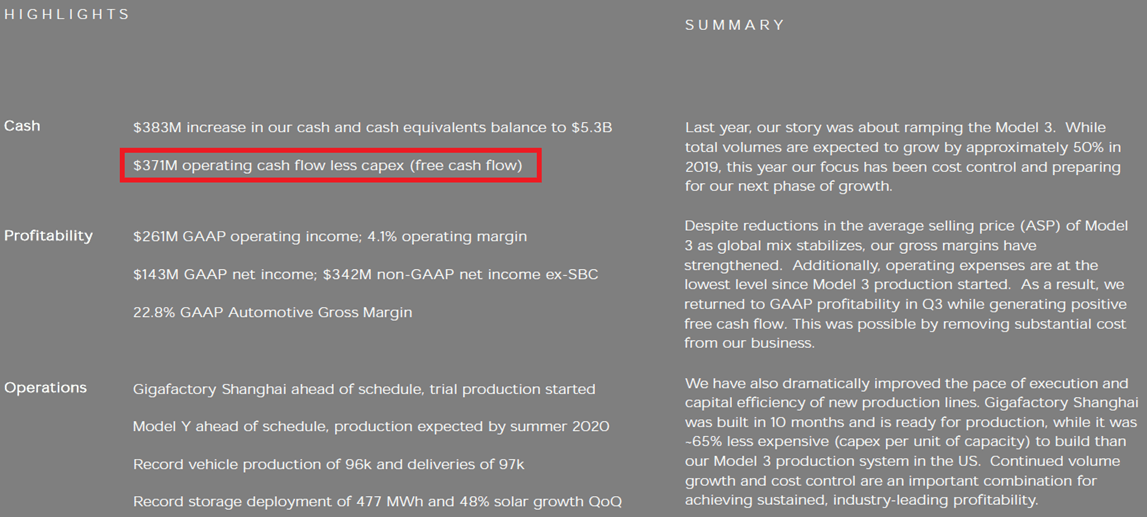Click the SUMMARY section heading

(x=735, y=25)
